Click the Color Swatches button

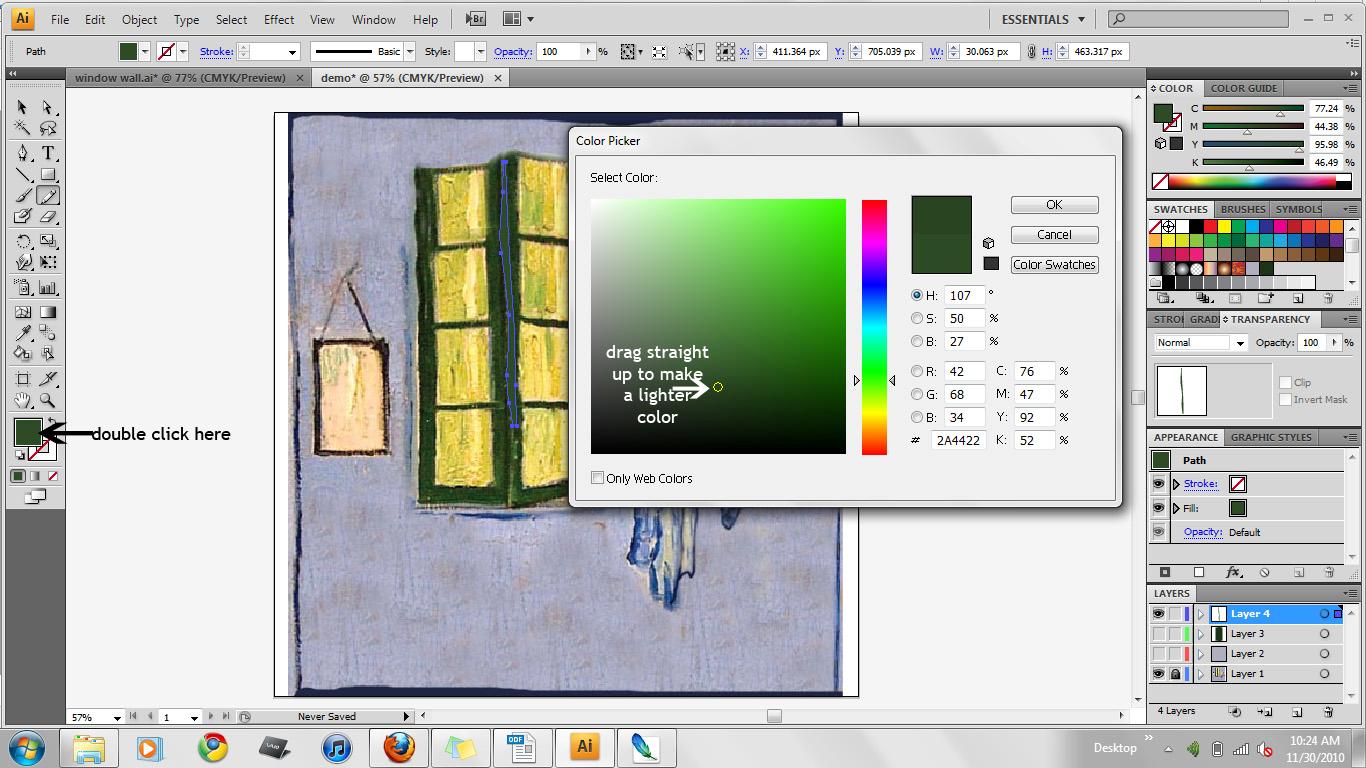[x=1054, y=265]
